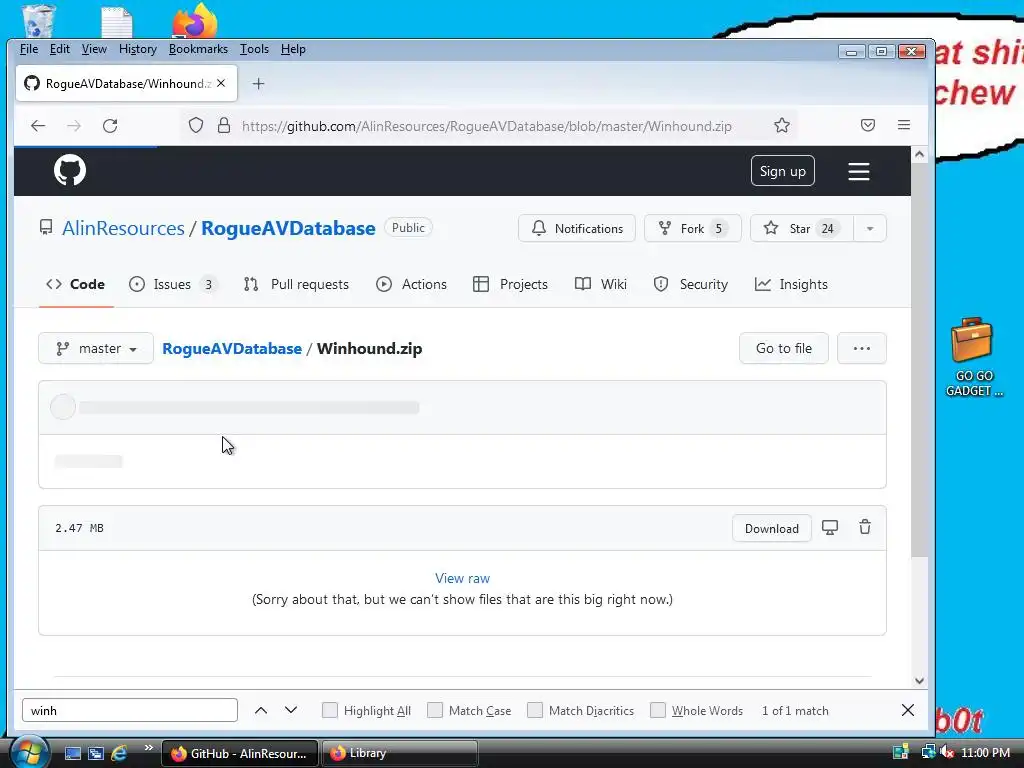Save page to Pocket

867,125
